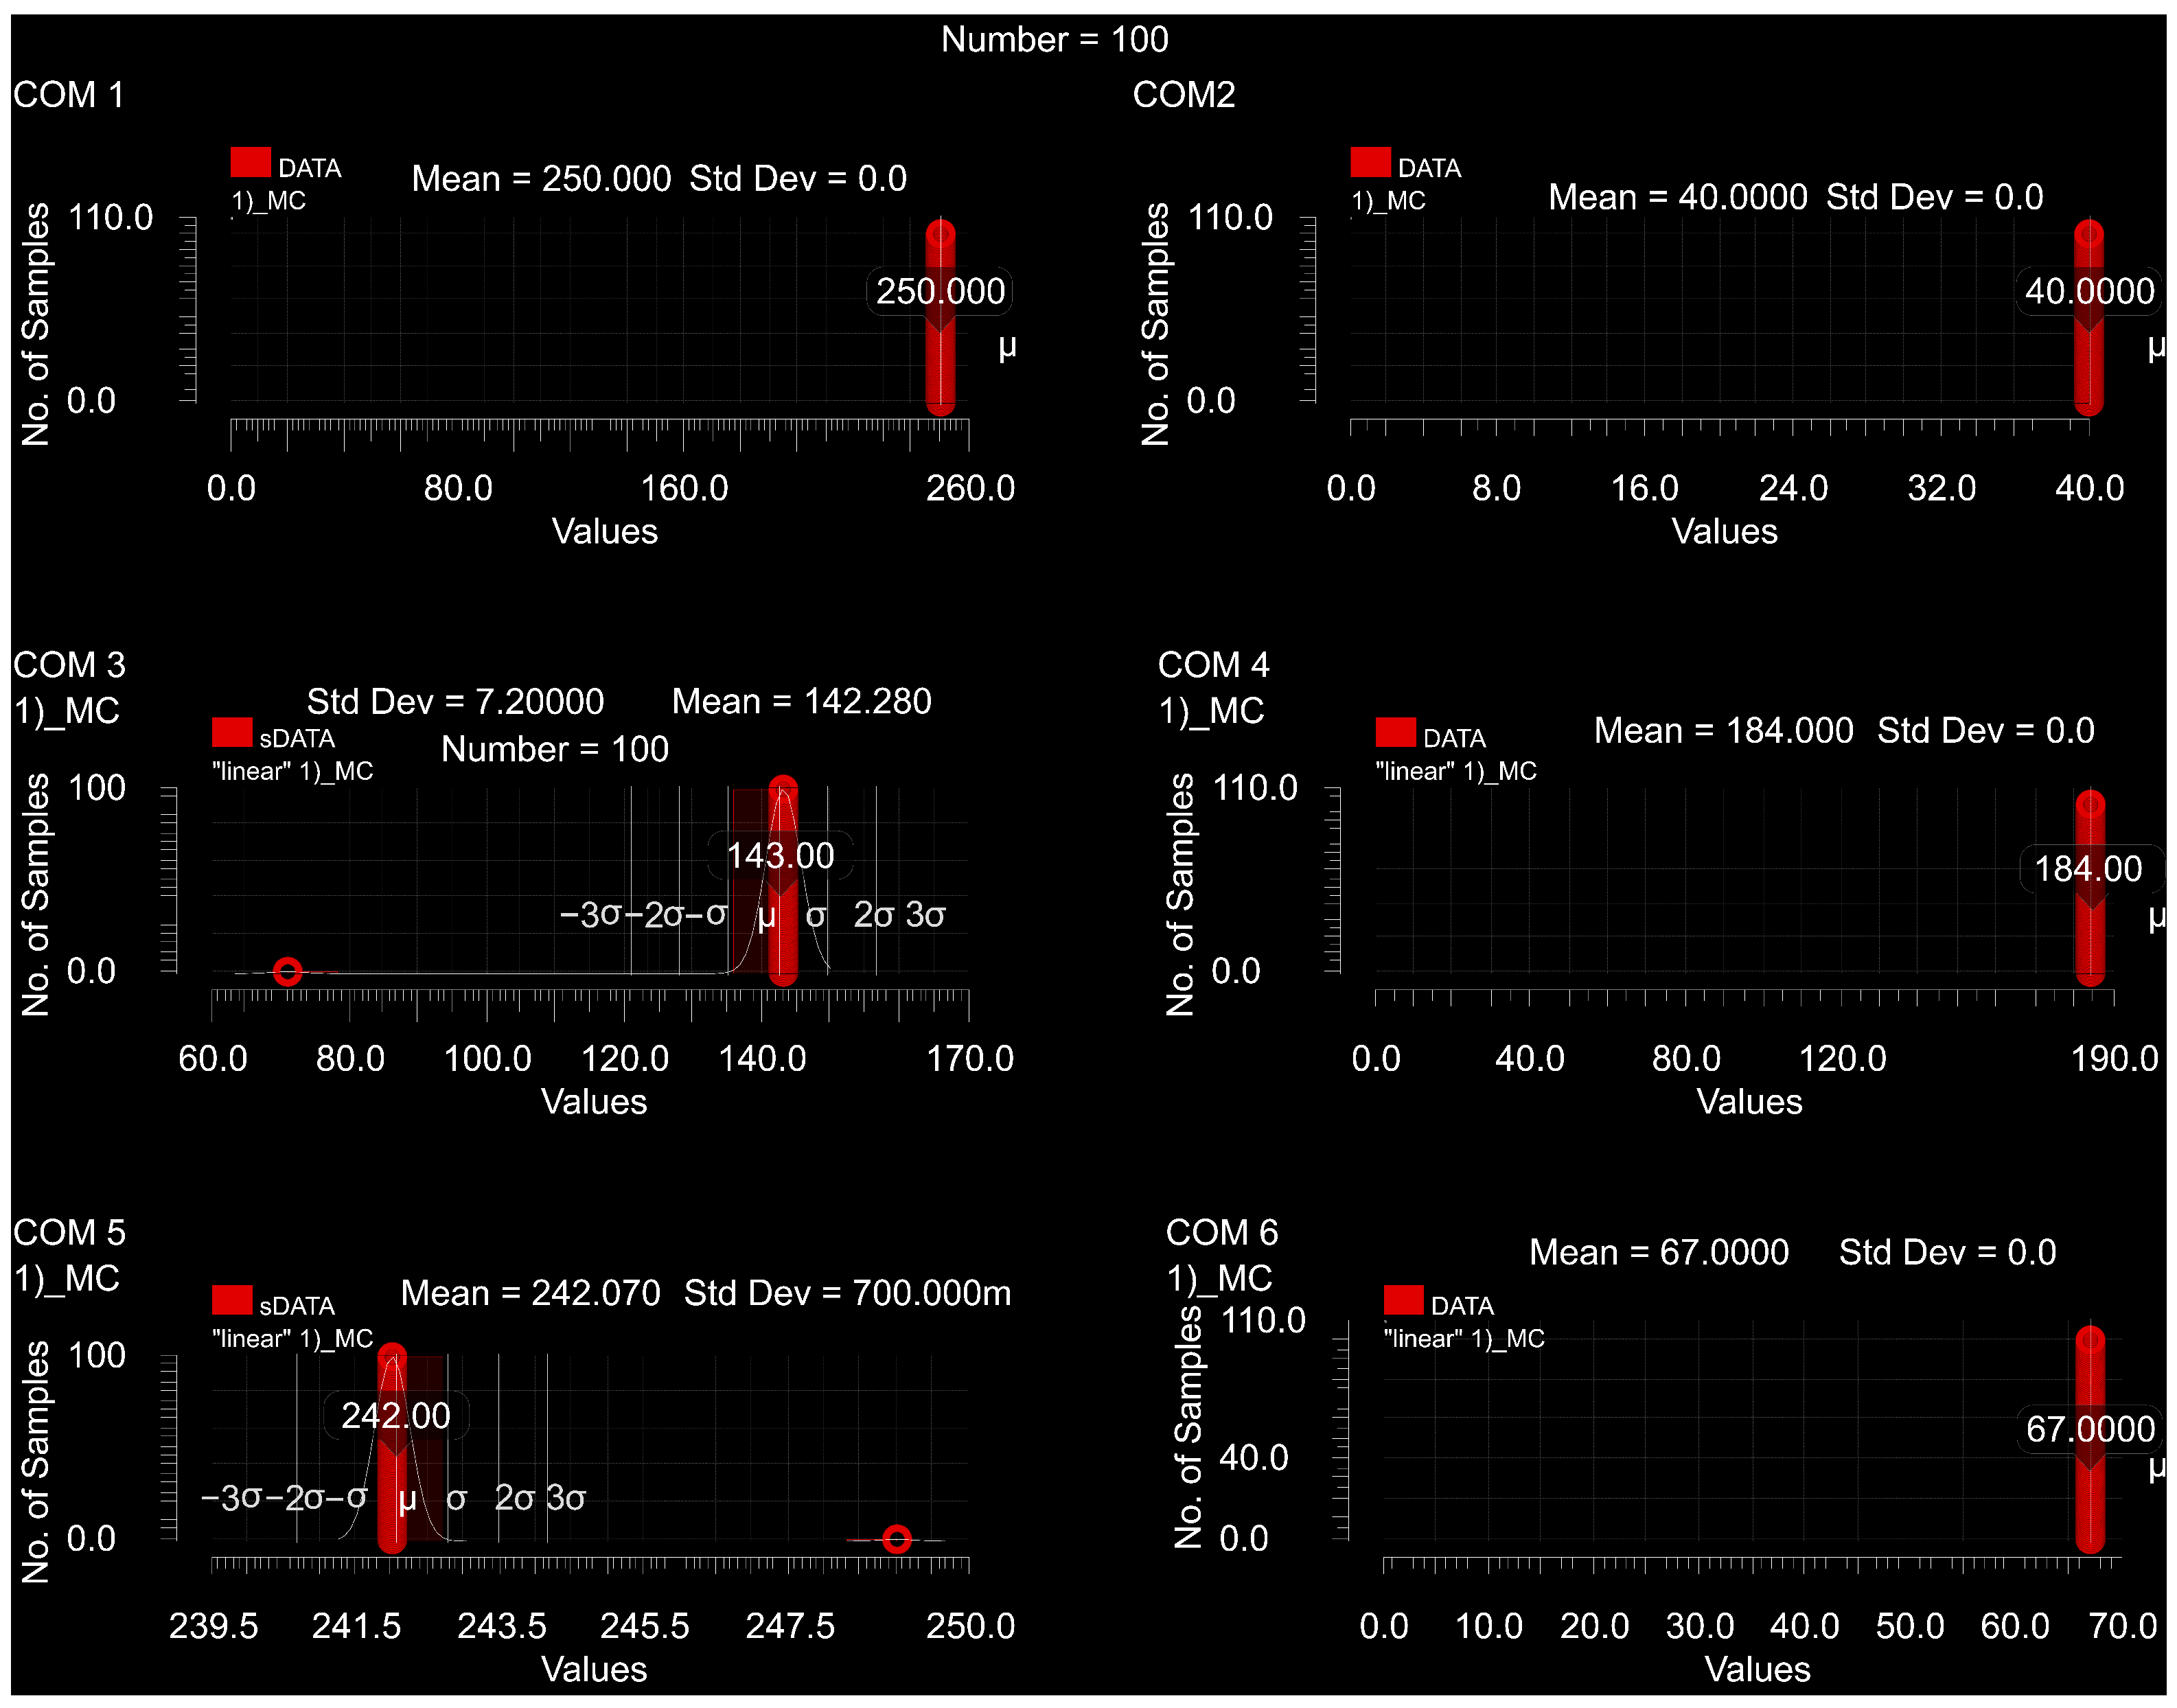
Task: Click the 250.000 marker label in COM 1
Action: [x=939, y=291]
